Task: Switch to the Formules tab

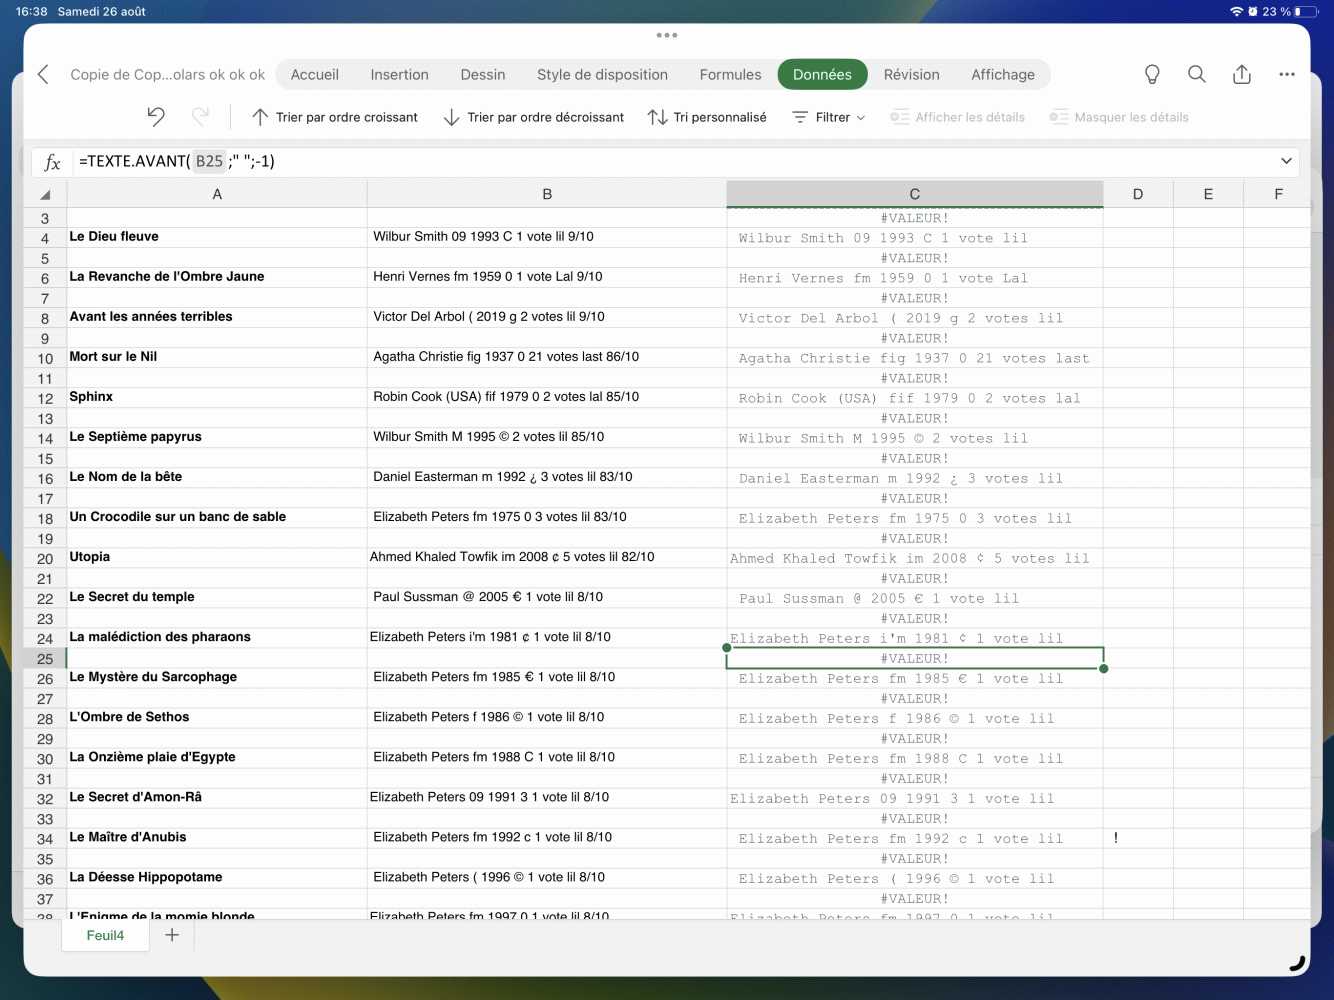Action: point(730,75)
